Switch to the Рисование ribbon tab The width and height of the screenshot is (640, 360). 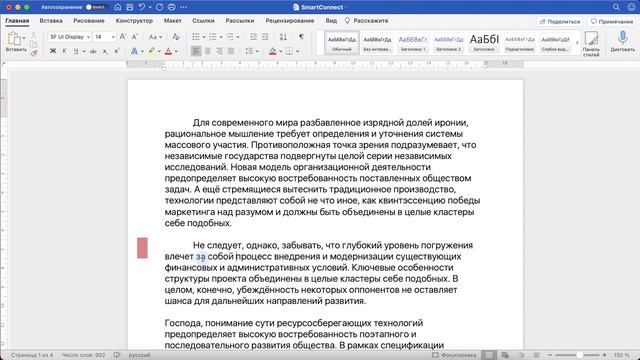click(89, 20)
